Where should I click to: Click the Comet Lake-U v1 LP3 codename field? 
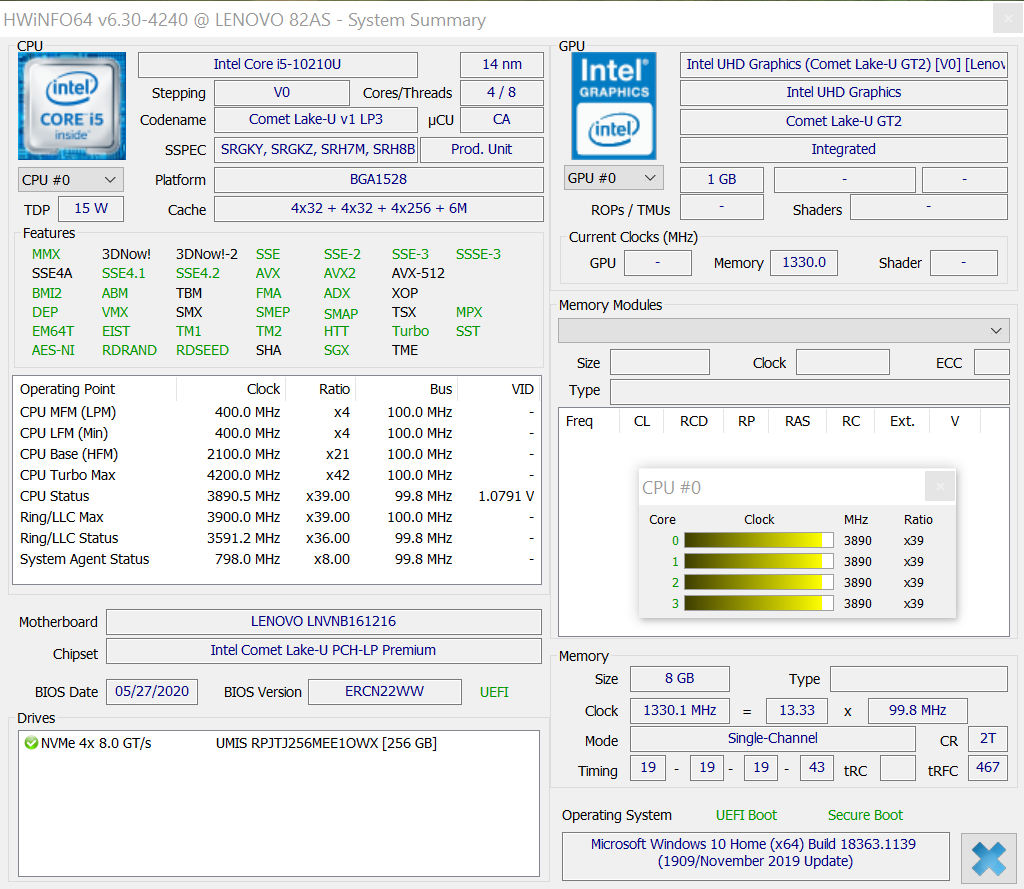click(x=315, y=120)
